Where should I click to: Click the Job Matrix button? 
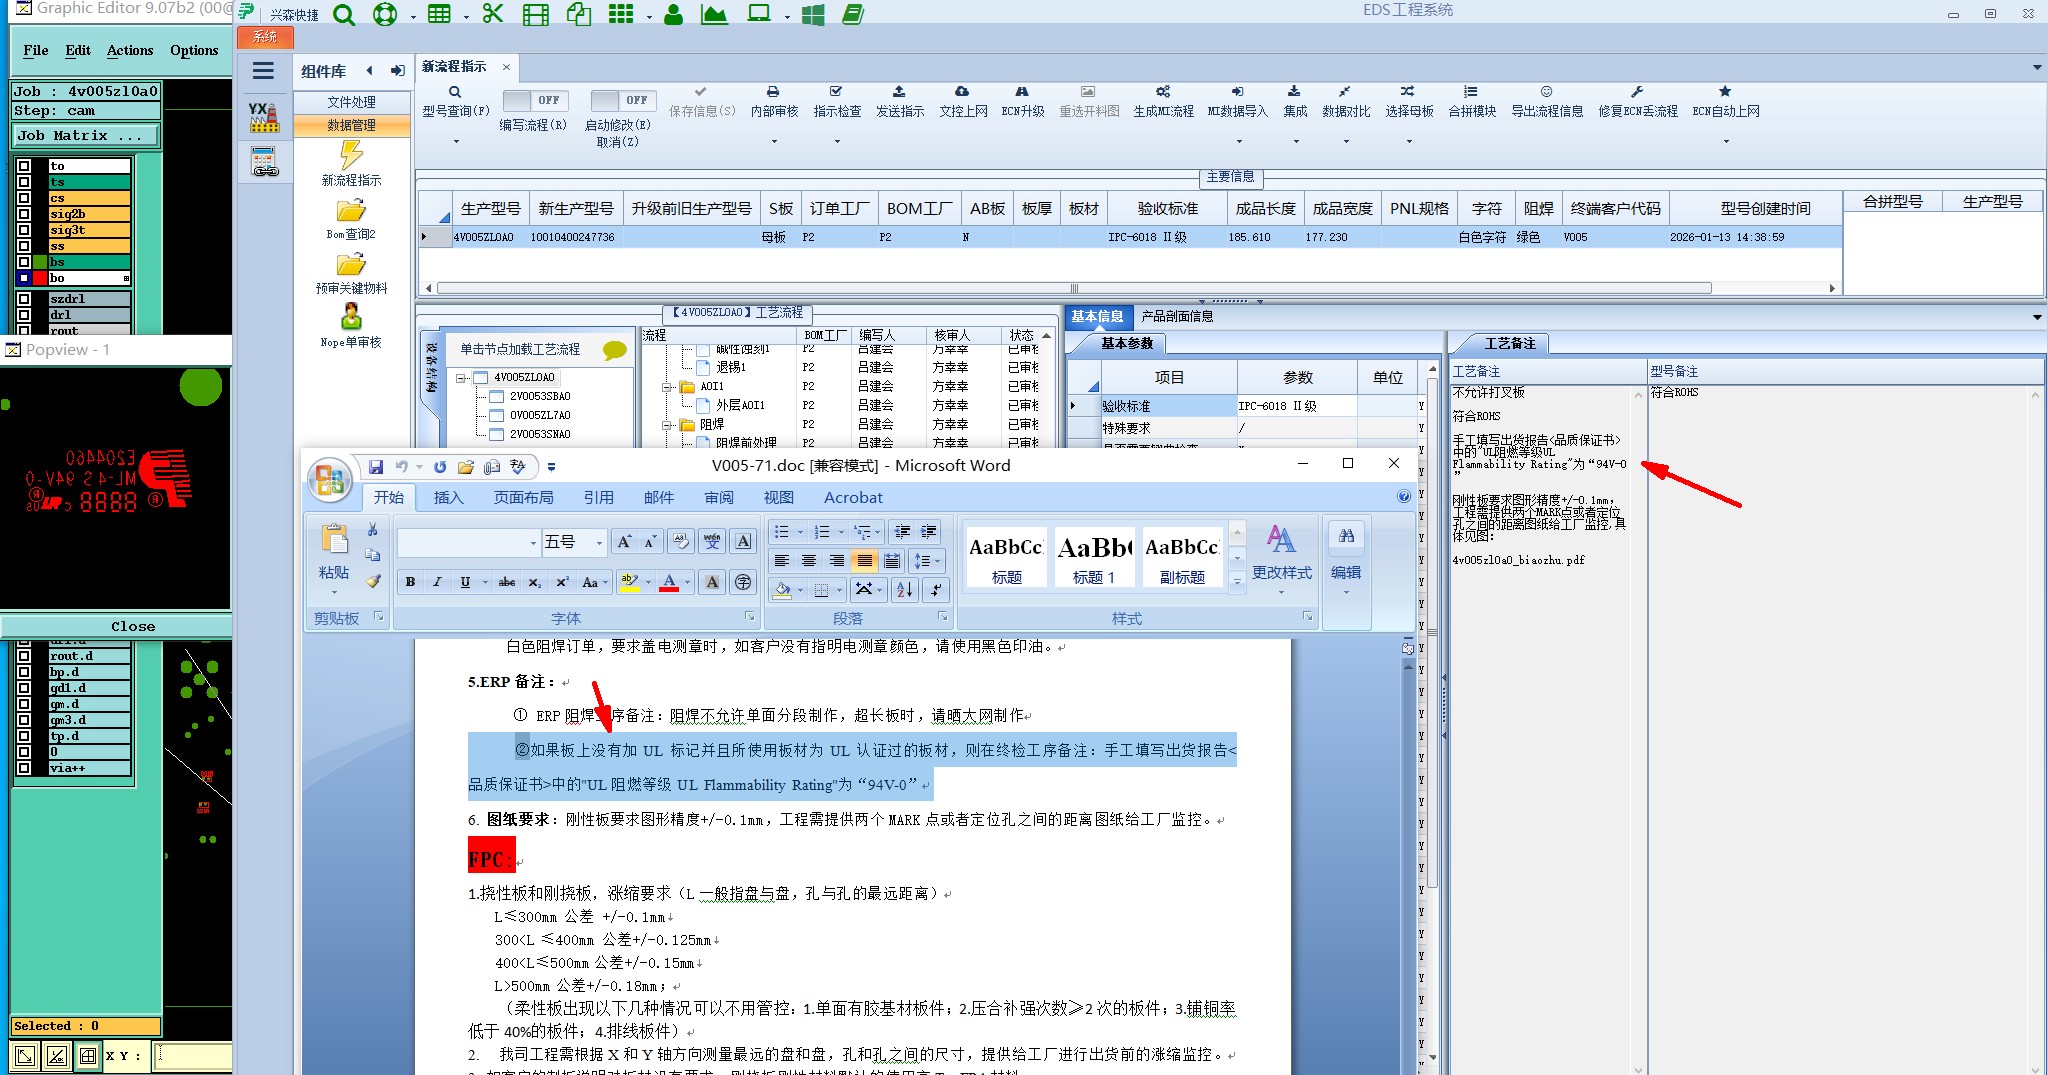86,136
